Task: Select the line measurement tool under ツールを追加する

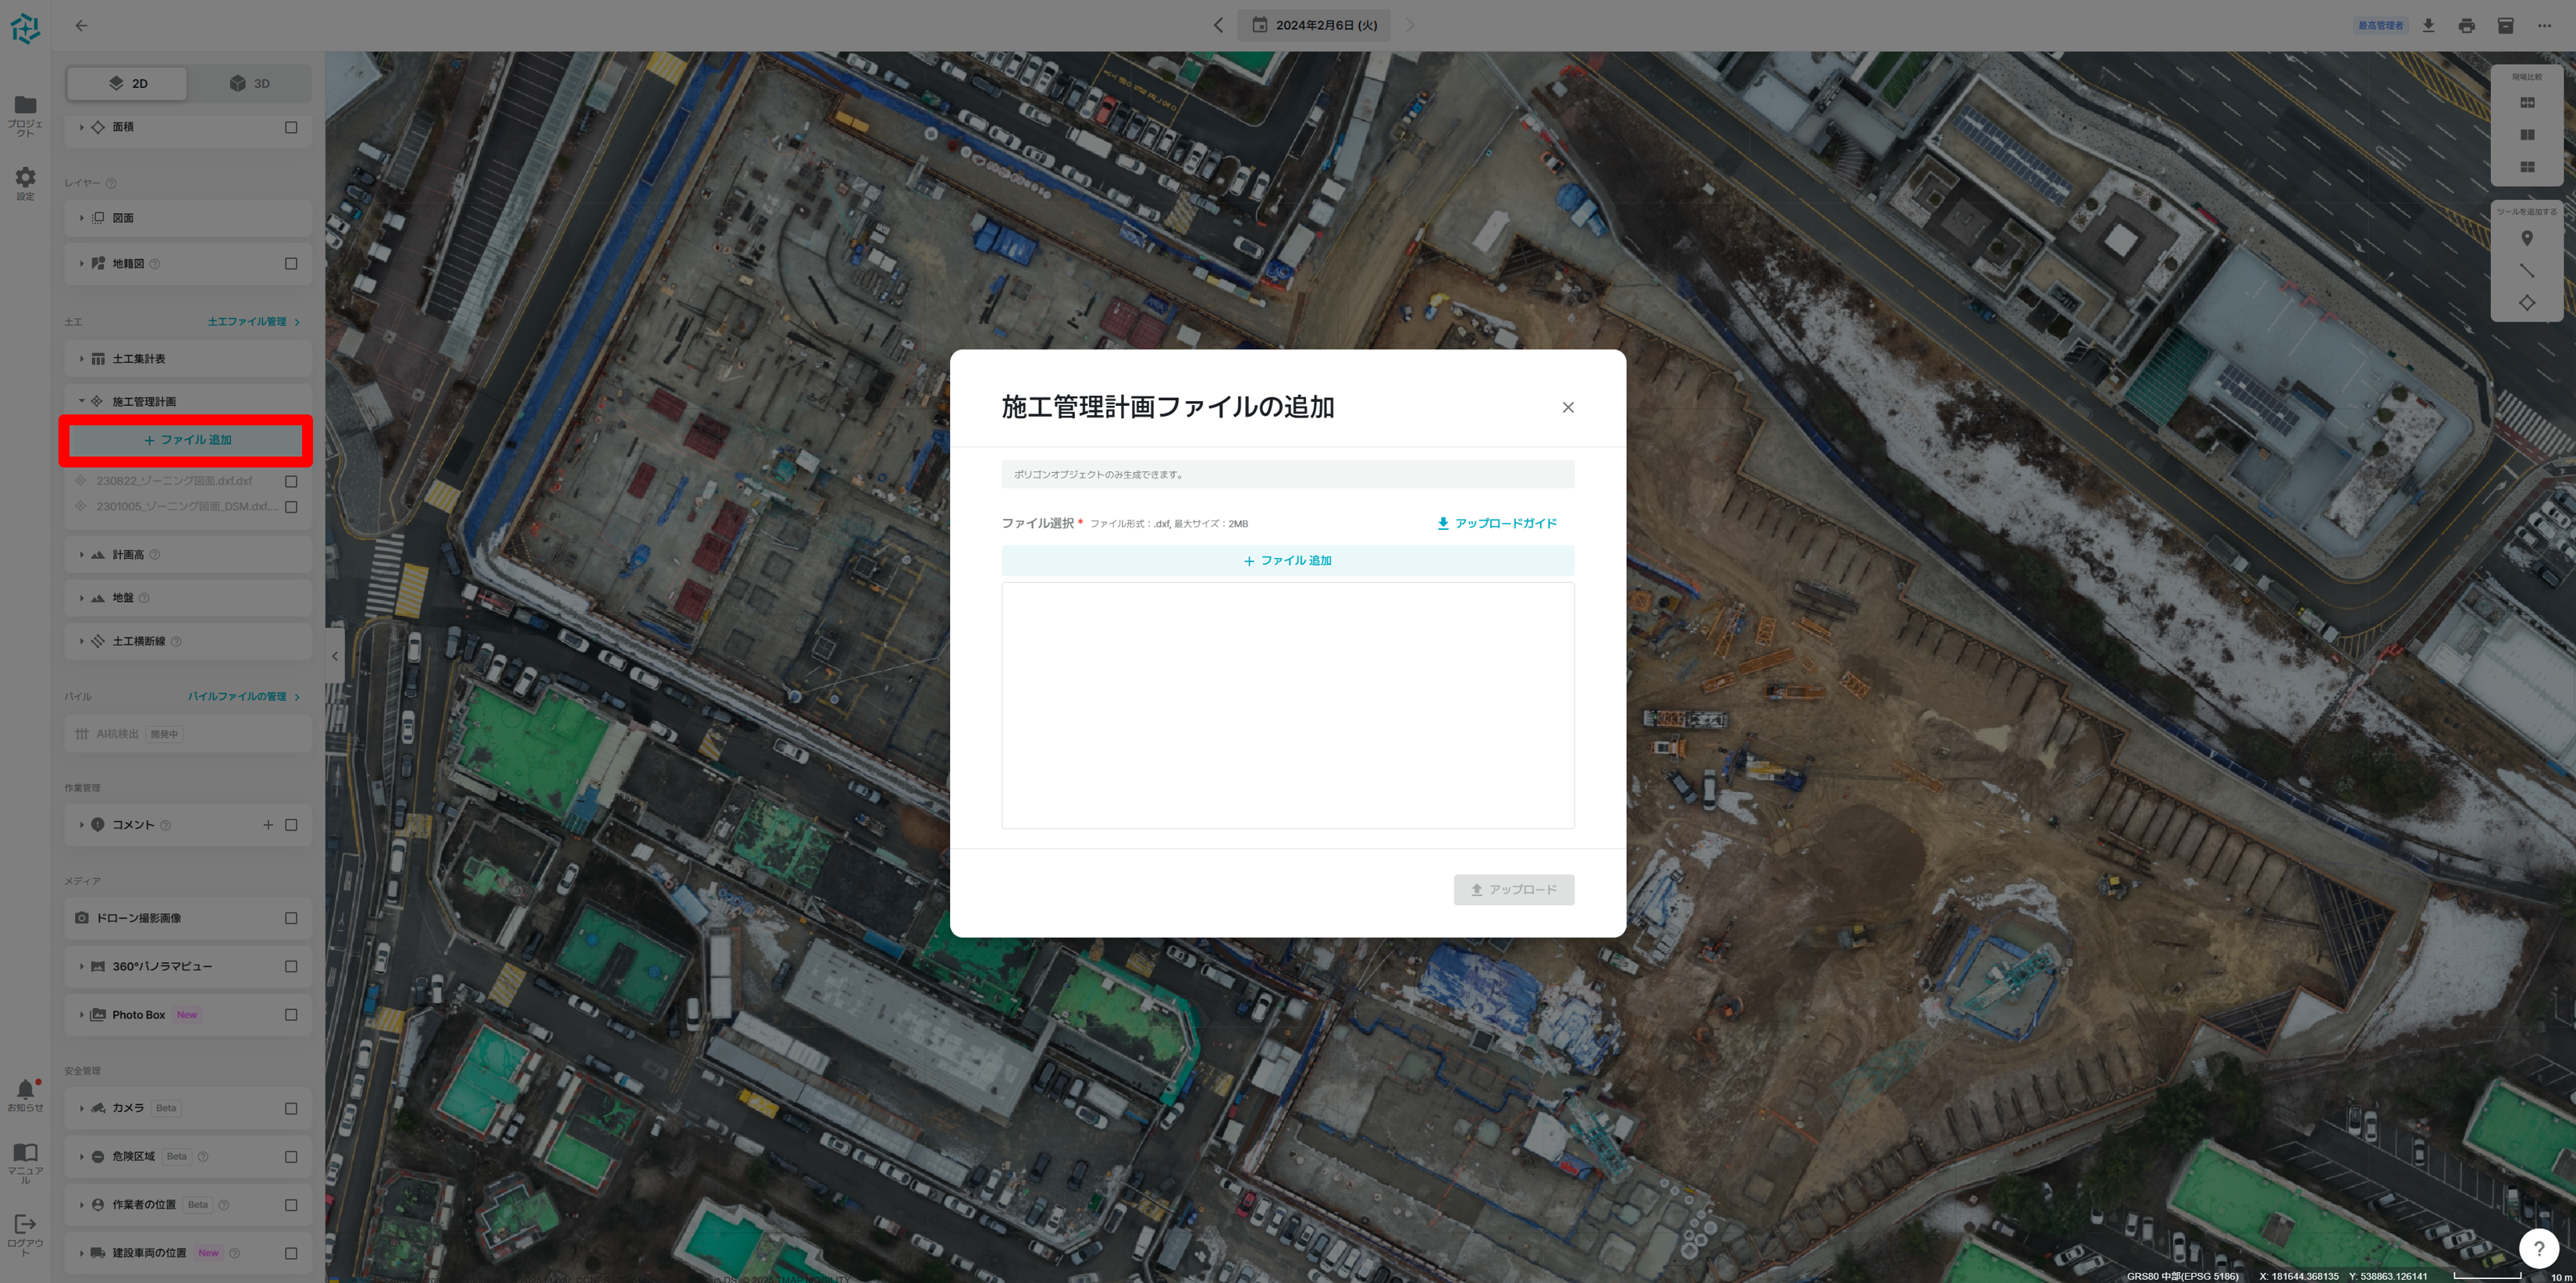Action: [2527, 271]
